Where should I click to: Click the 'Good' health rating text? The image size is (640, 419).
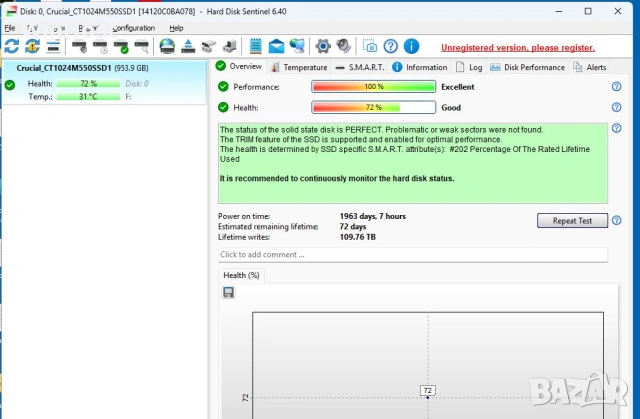(x=451, y=108)
